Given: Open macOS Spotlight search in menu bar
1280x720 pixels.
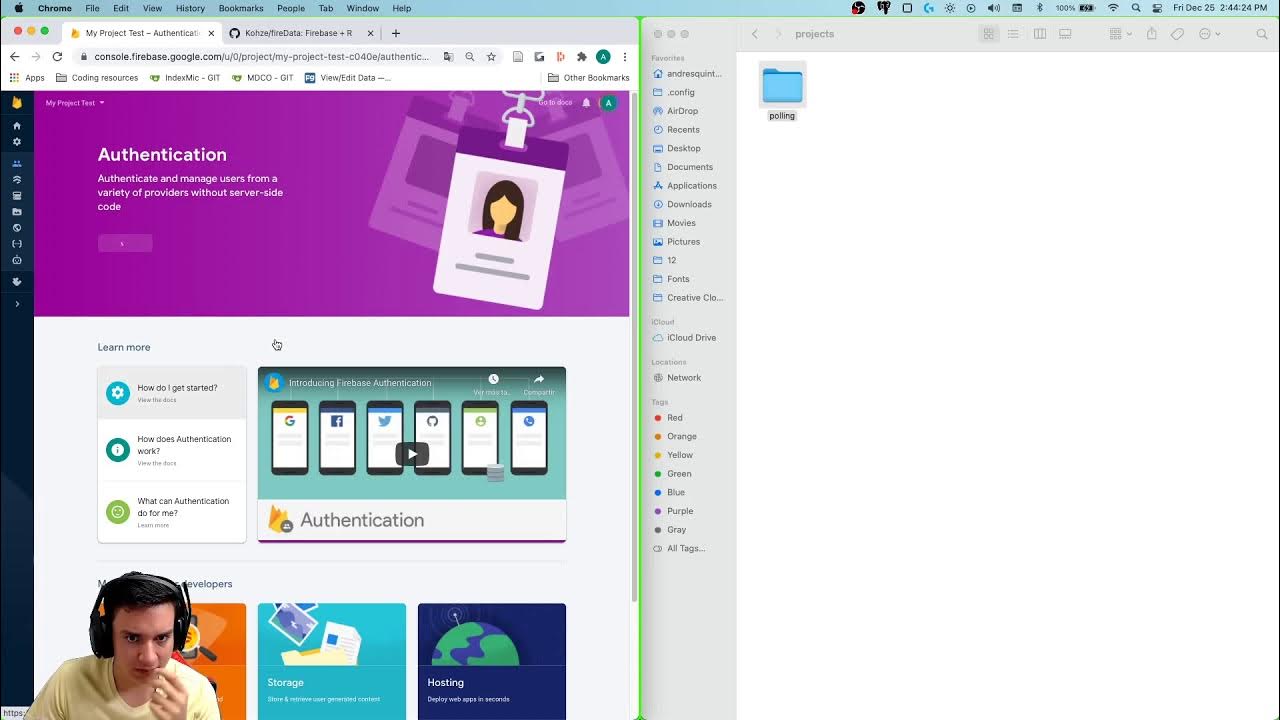Looking at the screenshot, I should tap(1136, 8).
